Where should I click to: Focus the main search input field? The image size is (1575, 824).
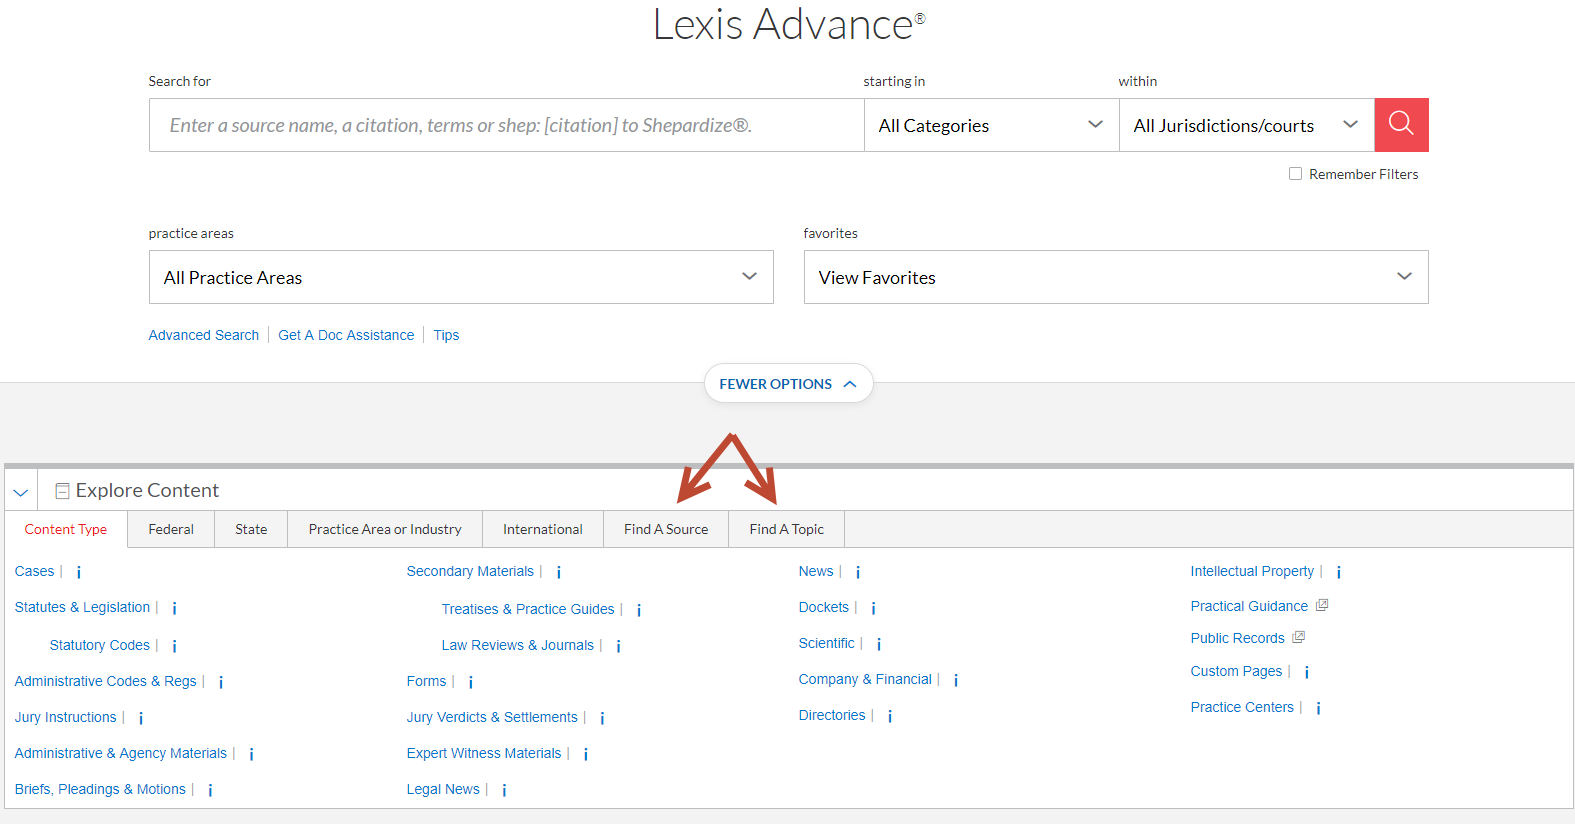(507, 125)
